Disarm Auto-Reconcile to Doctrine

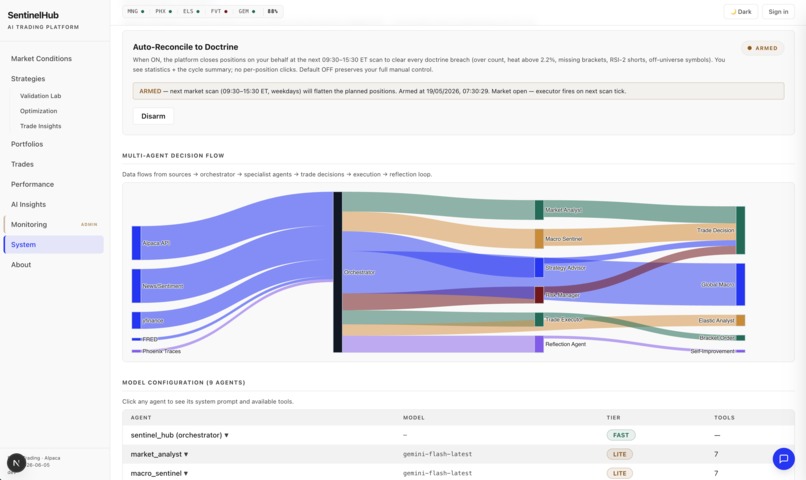click(153, 116)
